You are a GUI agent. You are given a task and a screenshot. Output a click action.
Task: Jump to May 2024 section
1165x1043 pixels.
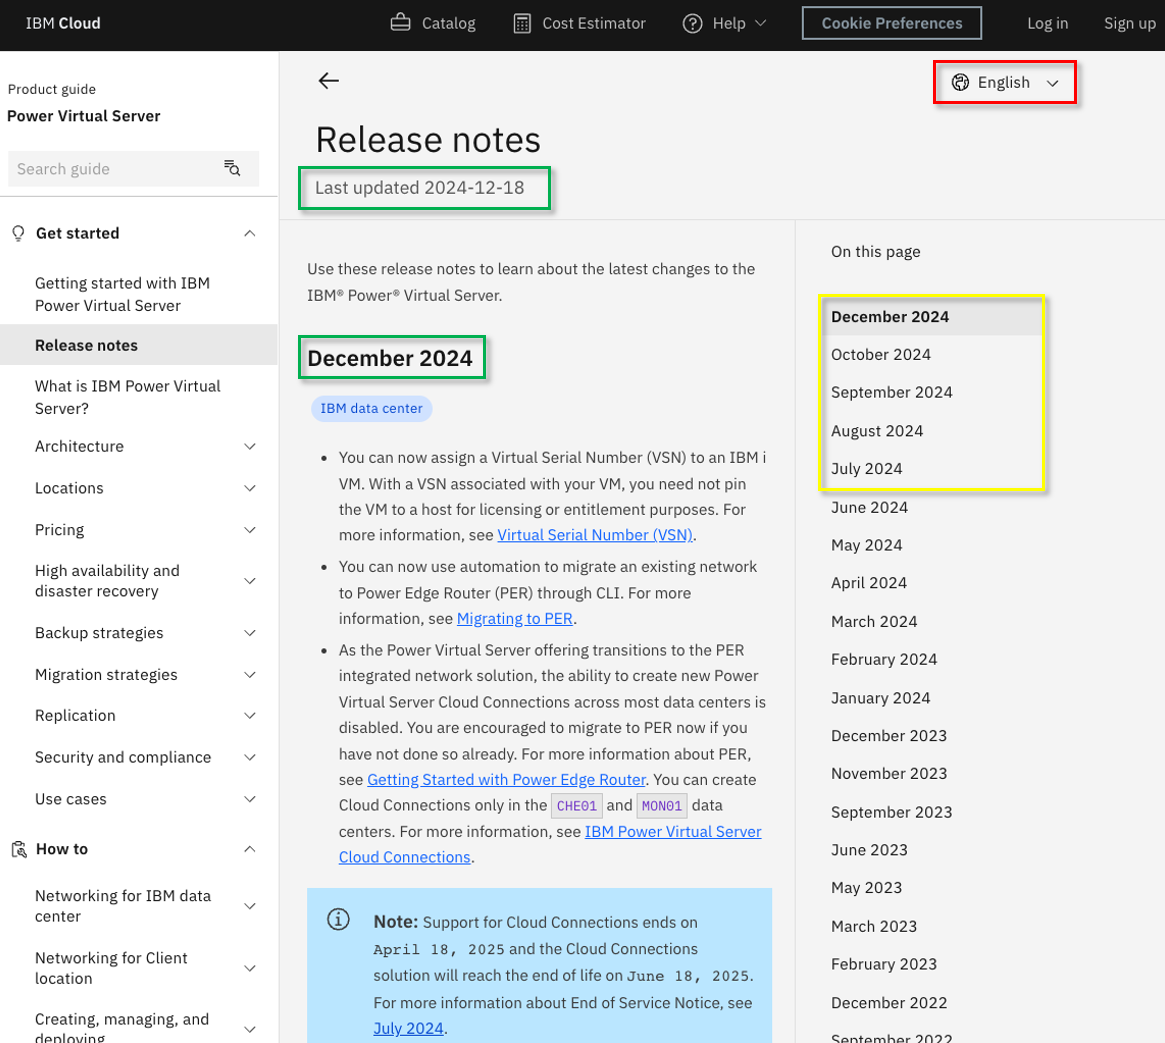(866, 545)
